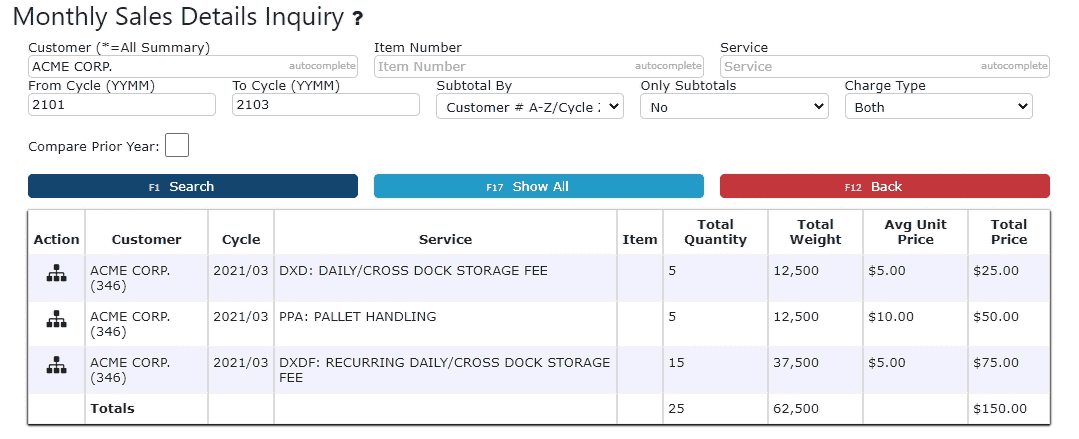This screenshot has width=1079, height=439.
Task: Select the From Cycle field
Action: point(122,105)
